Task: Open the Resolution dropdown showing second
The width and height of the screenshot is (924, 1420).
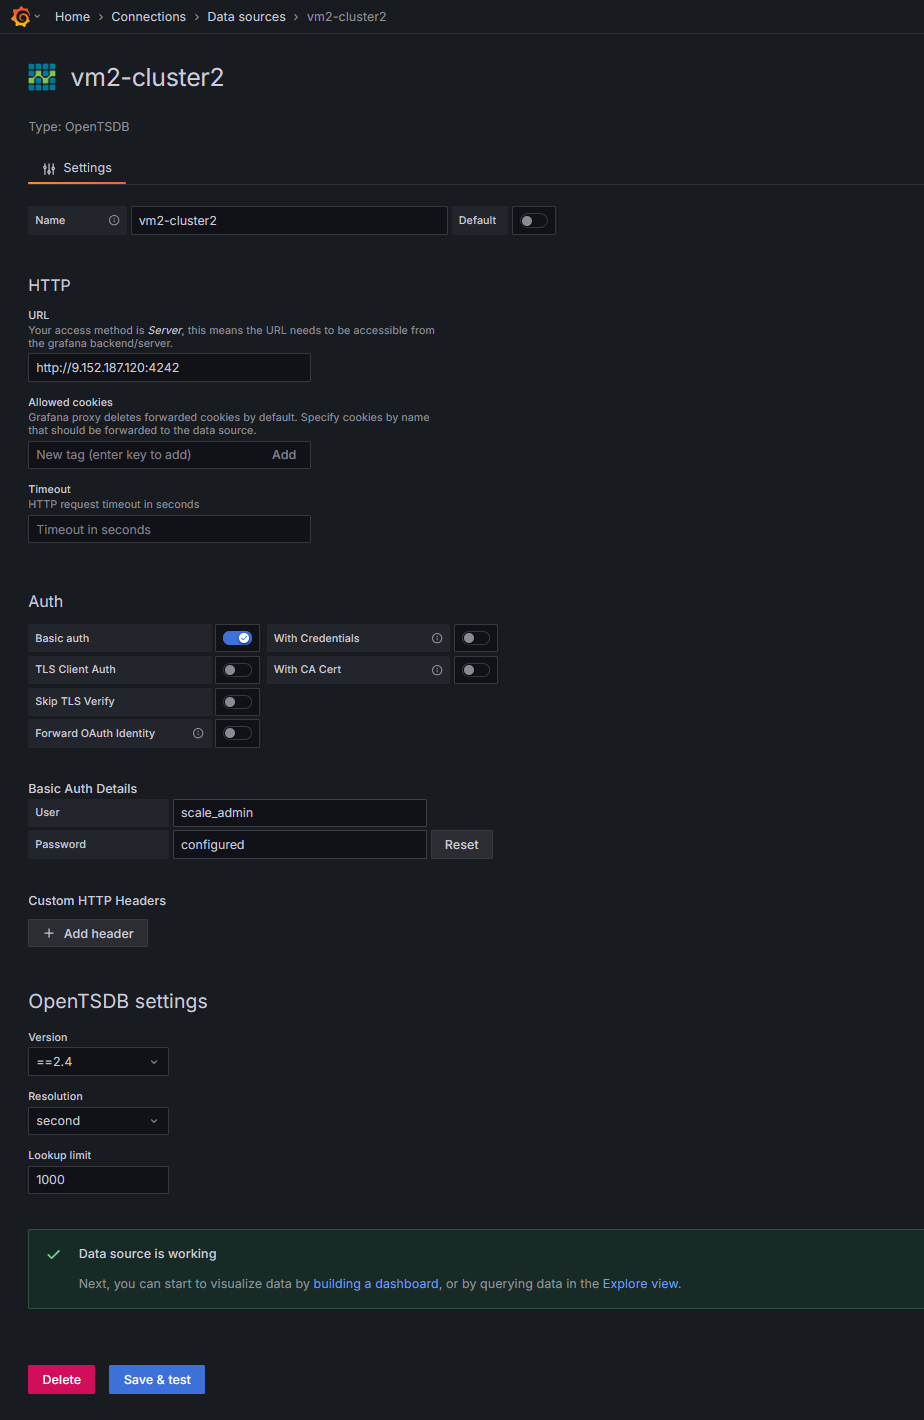Action: pyautogui.click(x=98, y=1121)
